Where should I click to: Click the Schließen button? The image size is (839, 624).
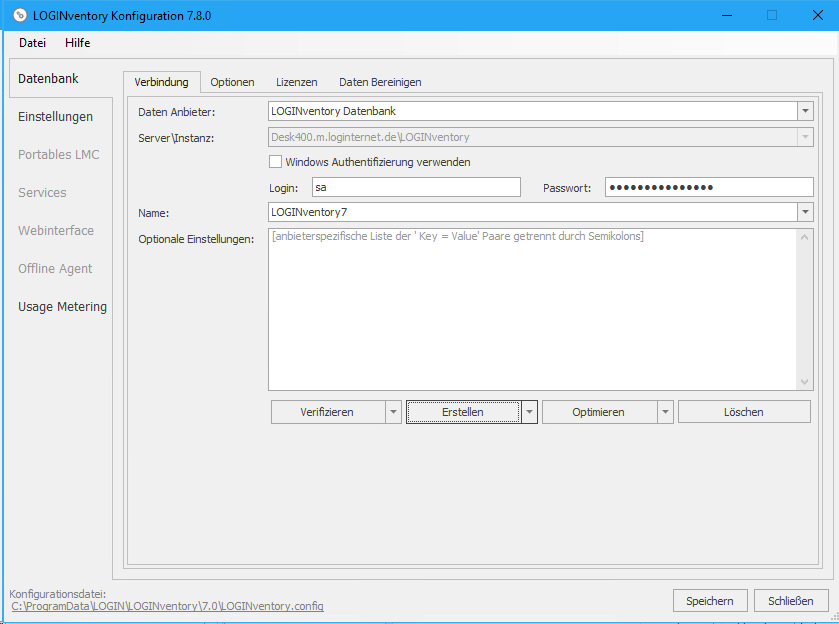(791, 601)
